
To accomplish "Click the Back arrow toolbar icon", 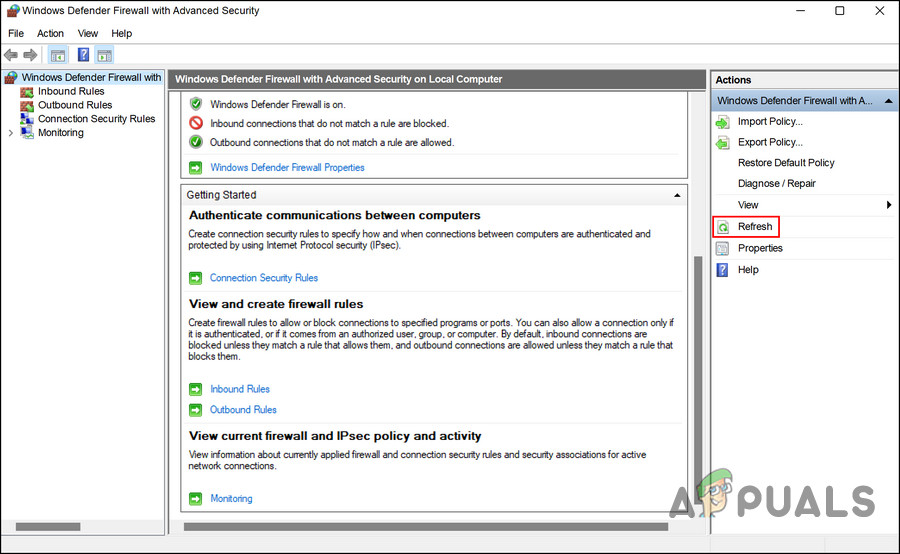I will [10, 55].
